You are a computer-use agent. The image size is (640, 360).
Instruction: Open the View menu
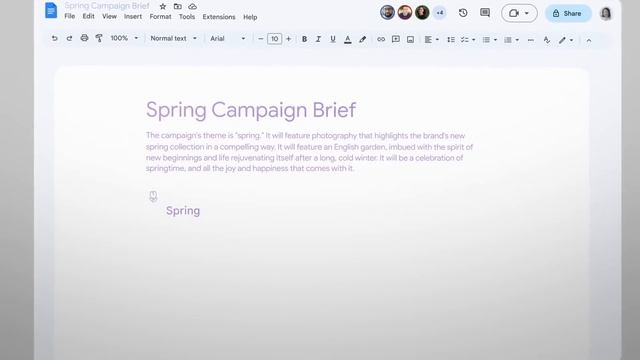(x=109, y=17)
